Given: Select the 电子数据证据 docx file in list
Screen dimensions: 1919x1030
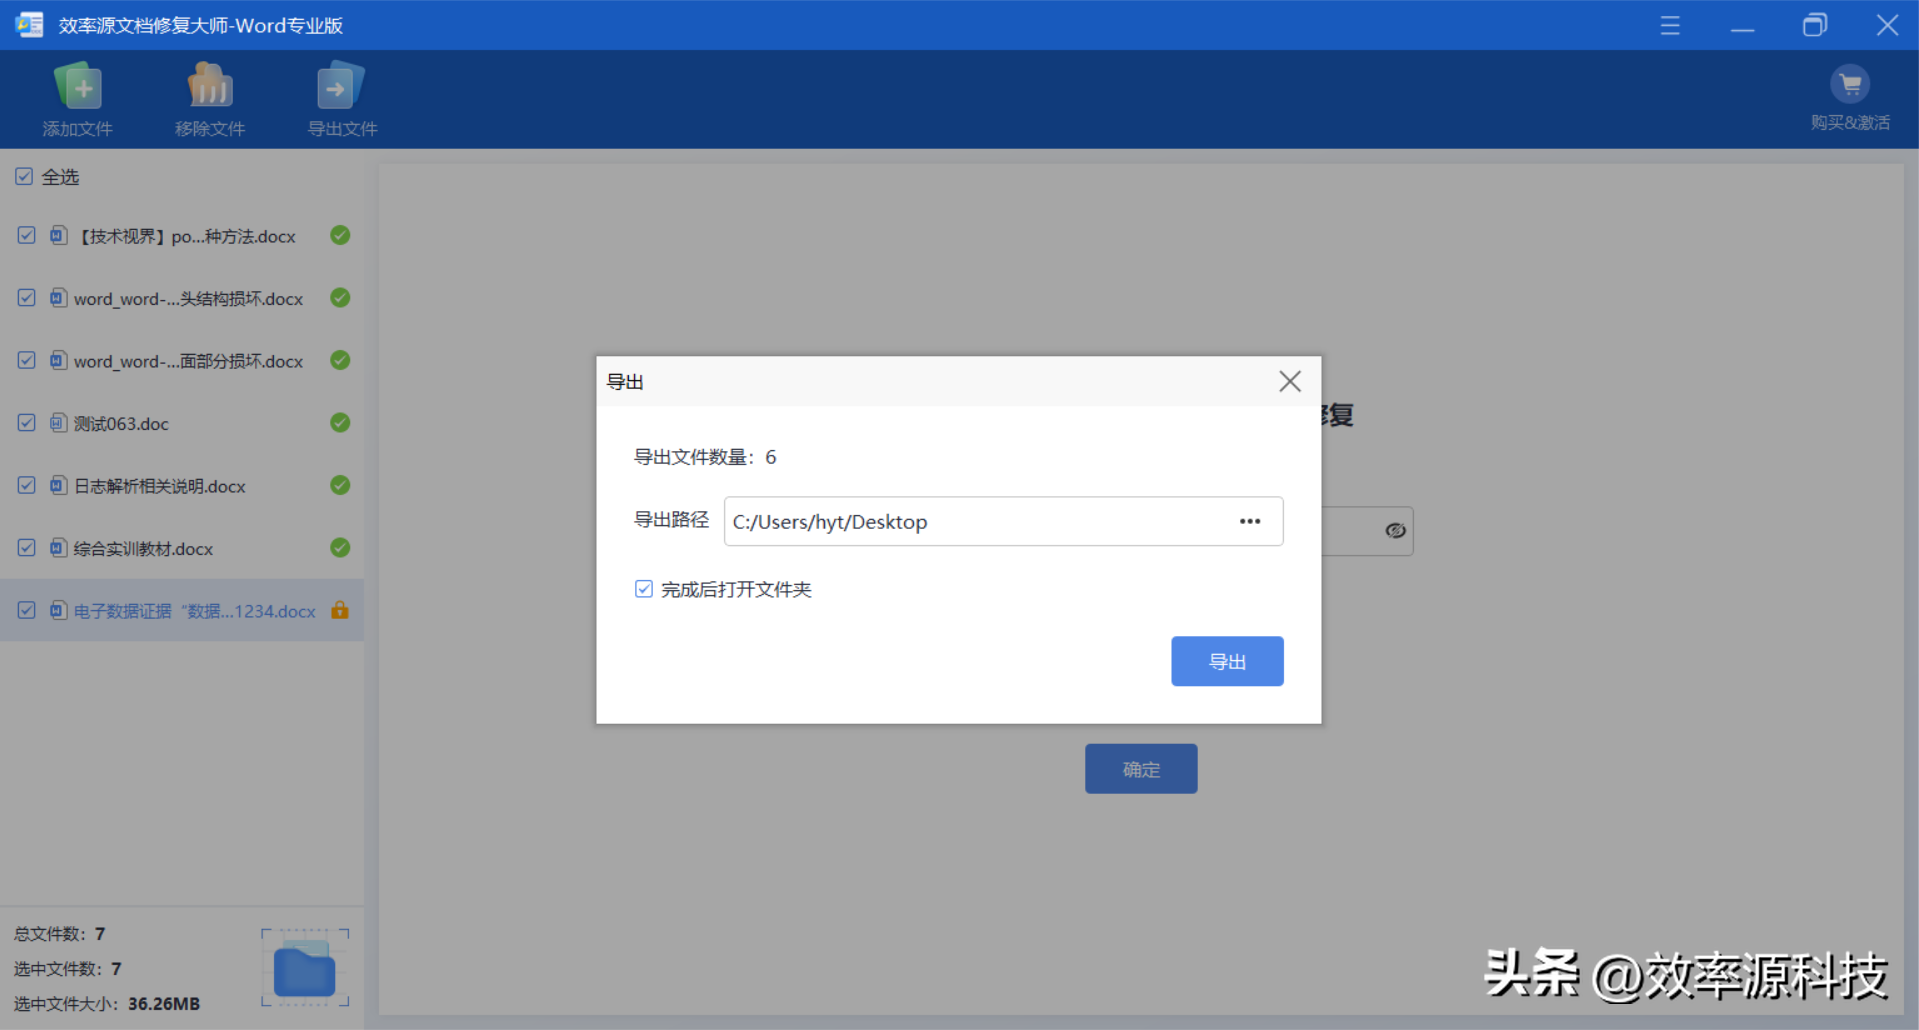Looking at the screenshot, I should [x=194, y=611].
